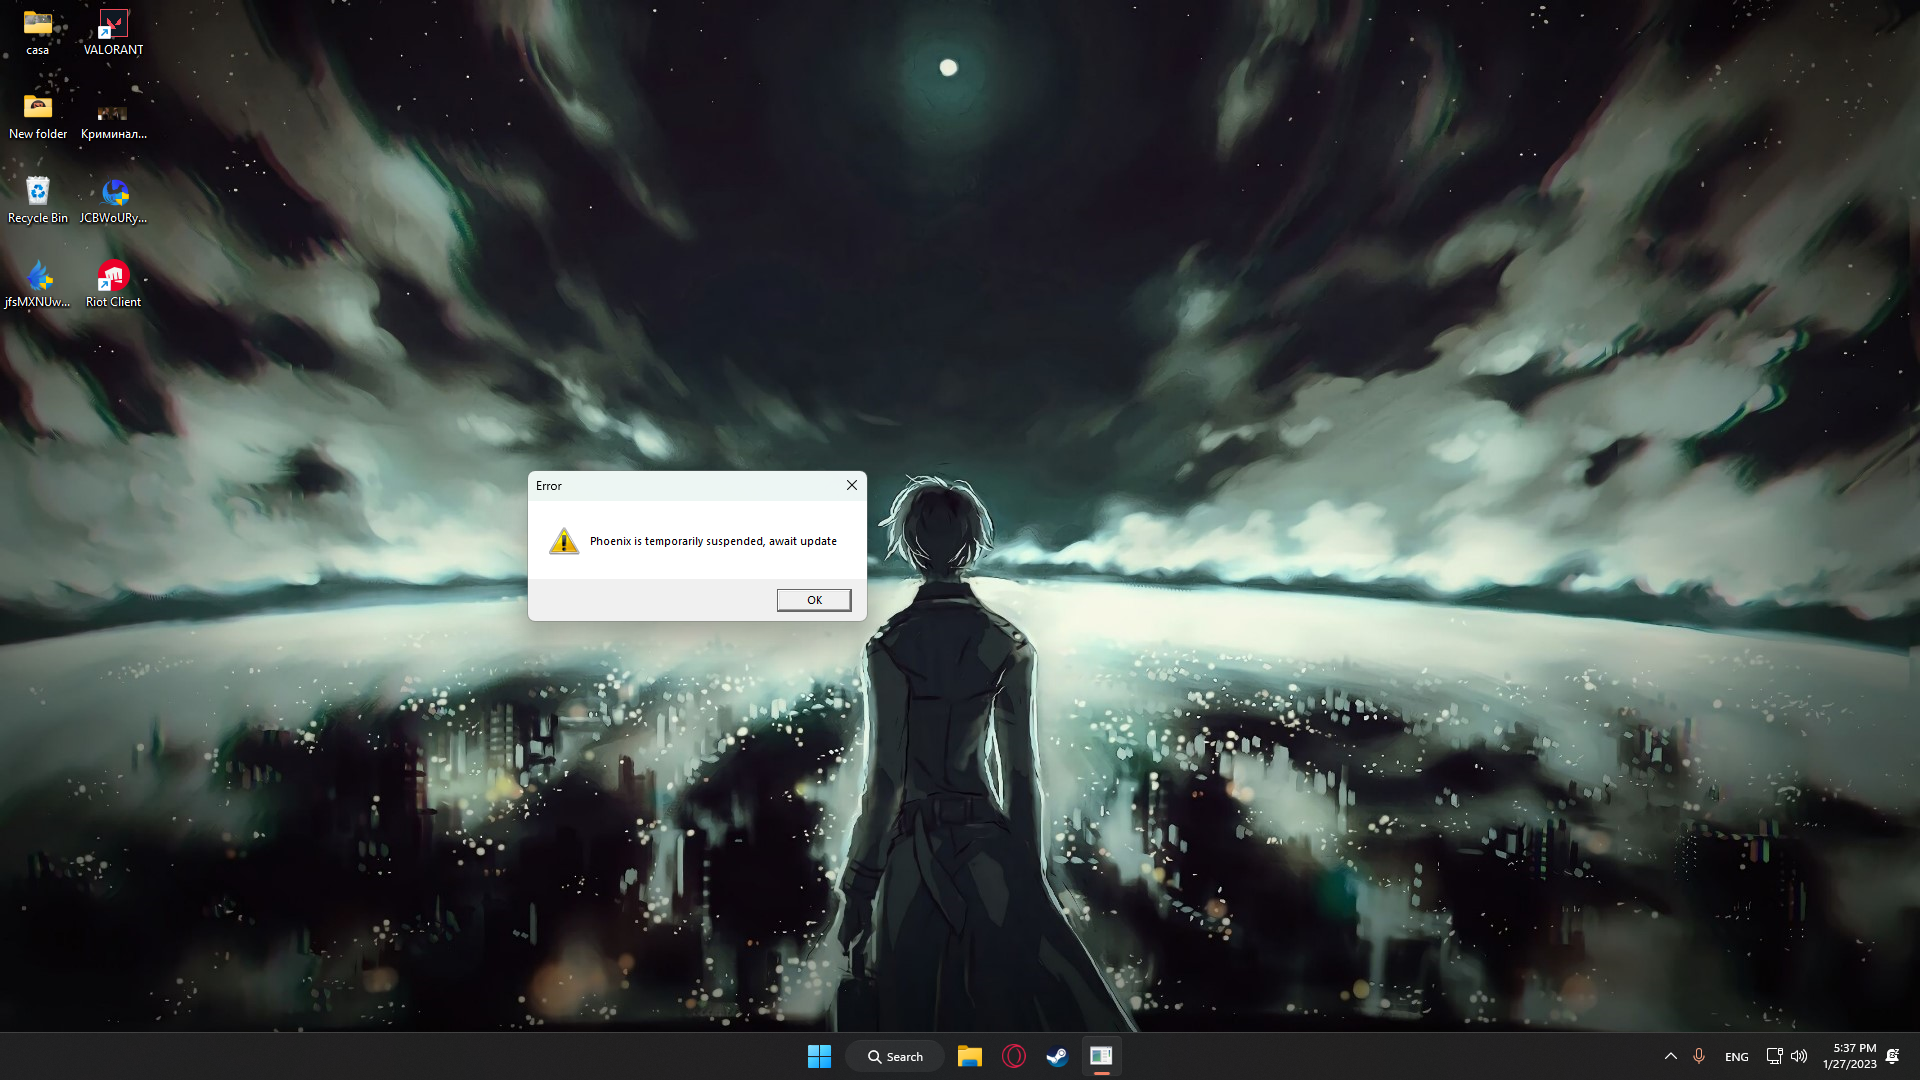Select the New folder desktop icon
Viewport: 1920px width, 1080px height.
[38, 116]
